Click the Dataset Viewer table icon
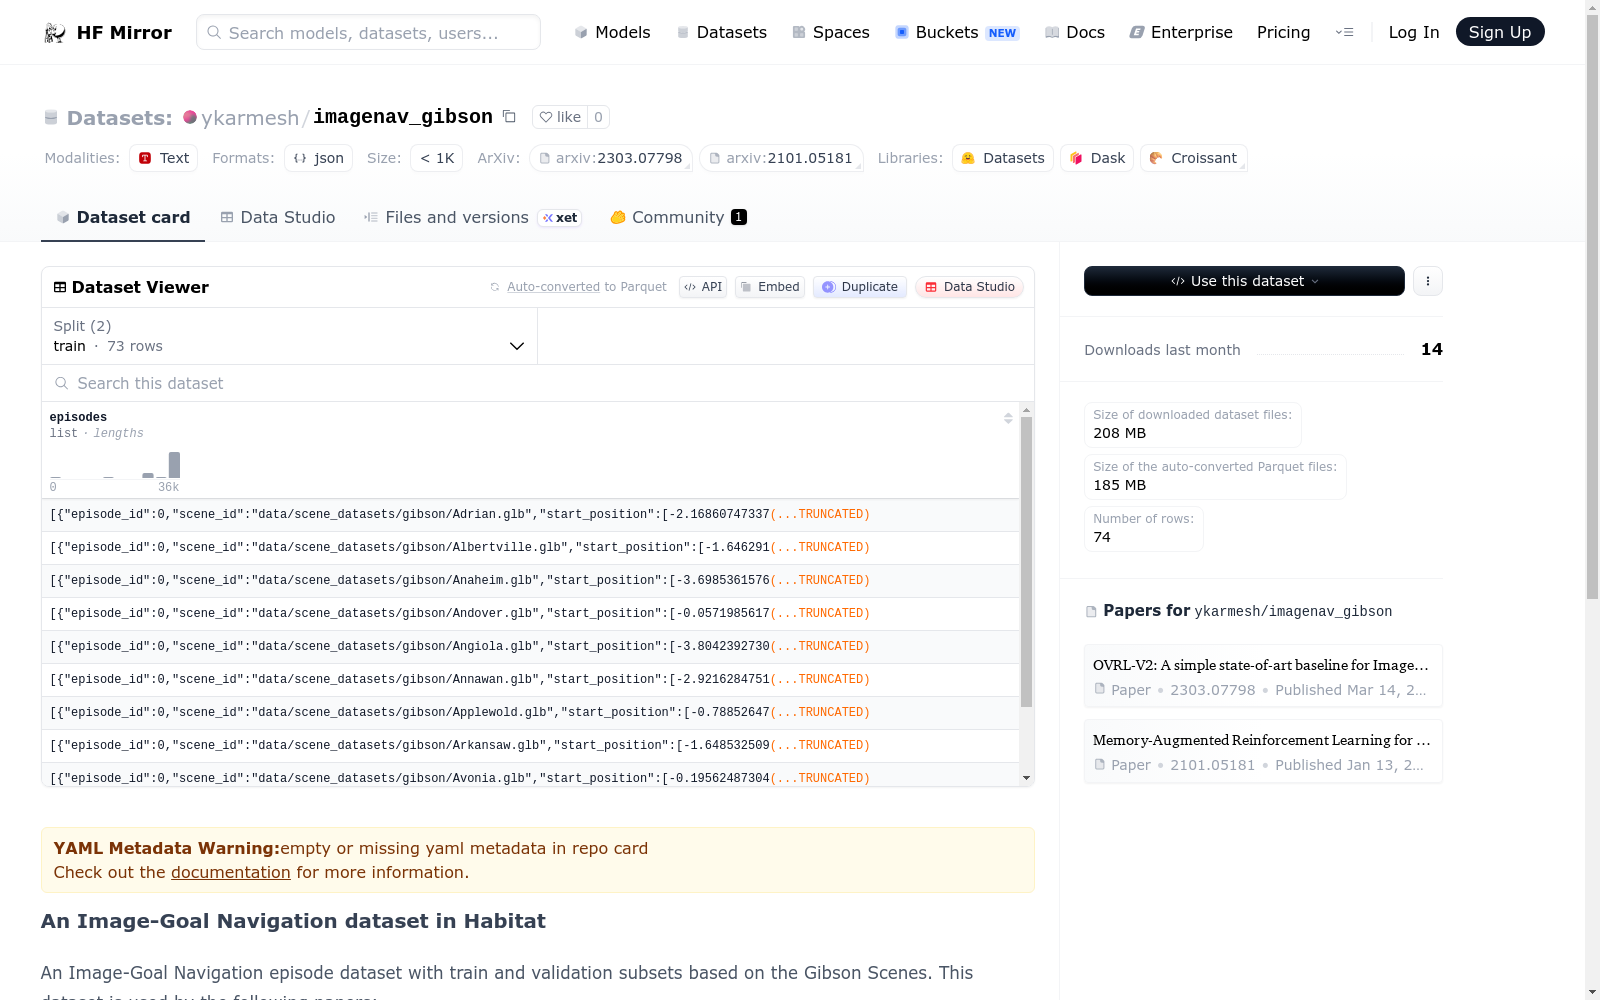This screenshot has height=1000, width=1600. 60,288
